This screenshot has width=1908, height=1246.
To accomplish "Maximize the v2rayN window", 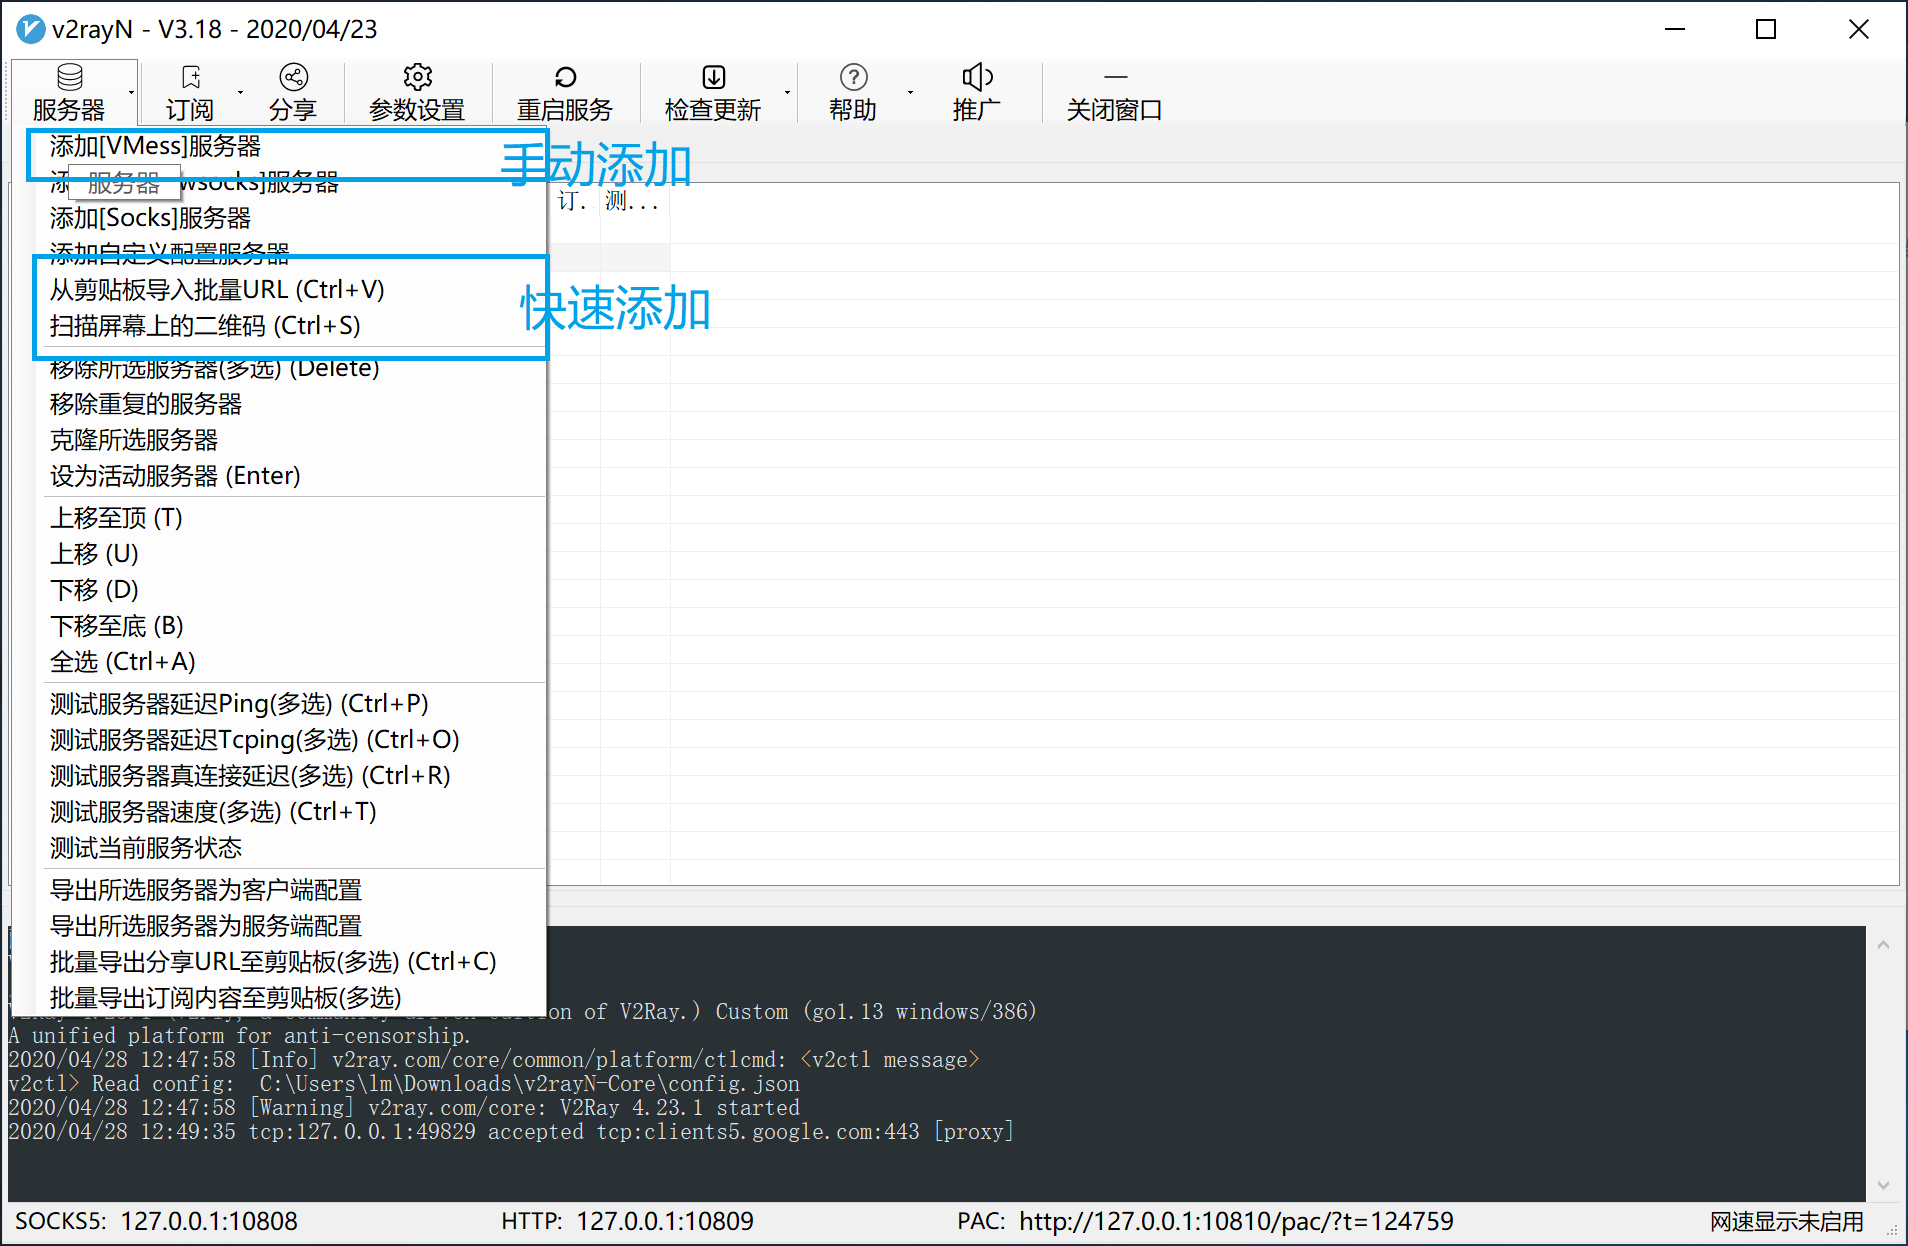I will [x=1766, y=29].
